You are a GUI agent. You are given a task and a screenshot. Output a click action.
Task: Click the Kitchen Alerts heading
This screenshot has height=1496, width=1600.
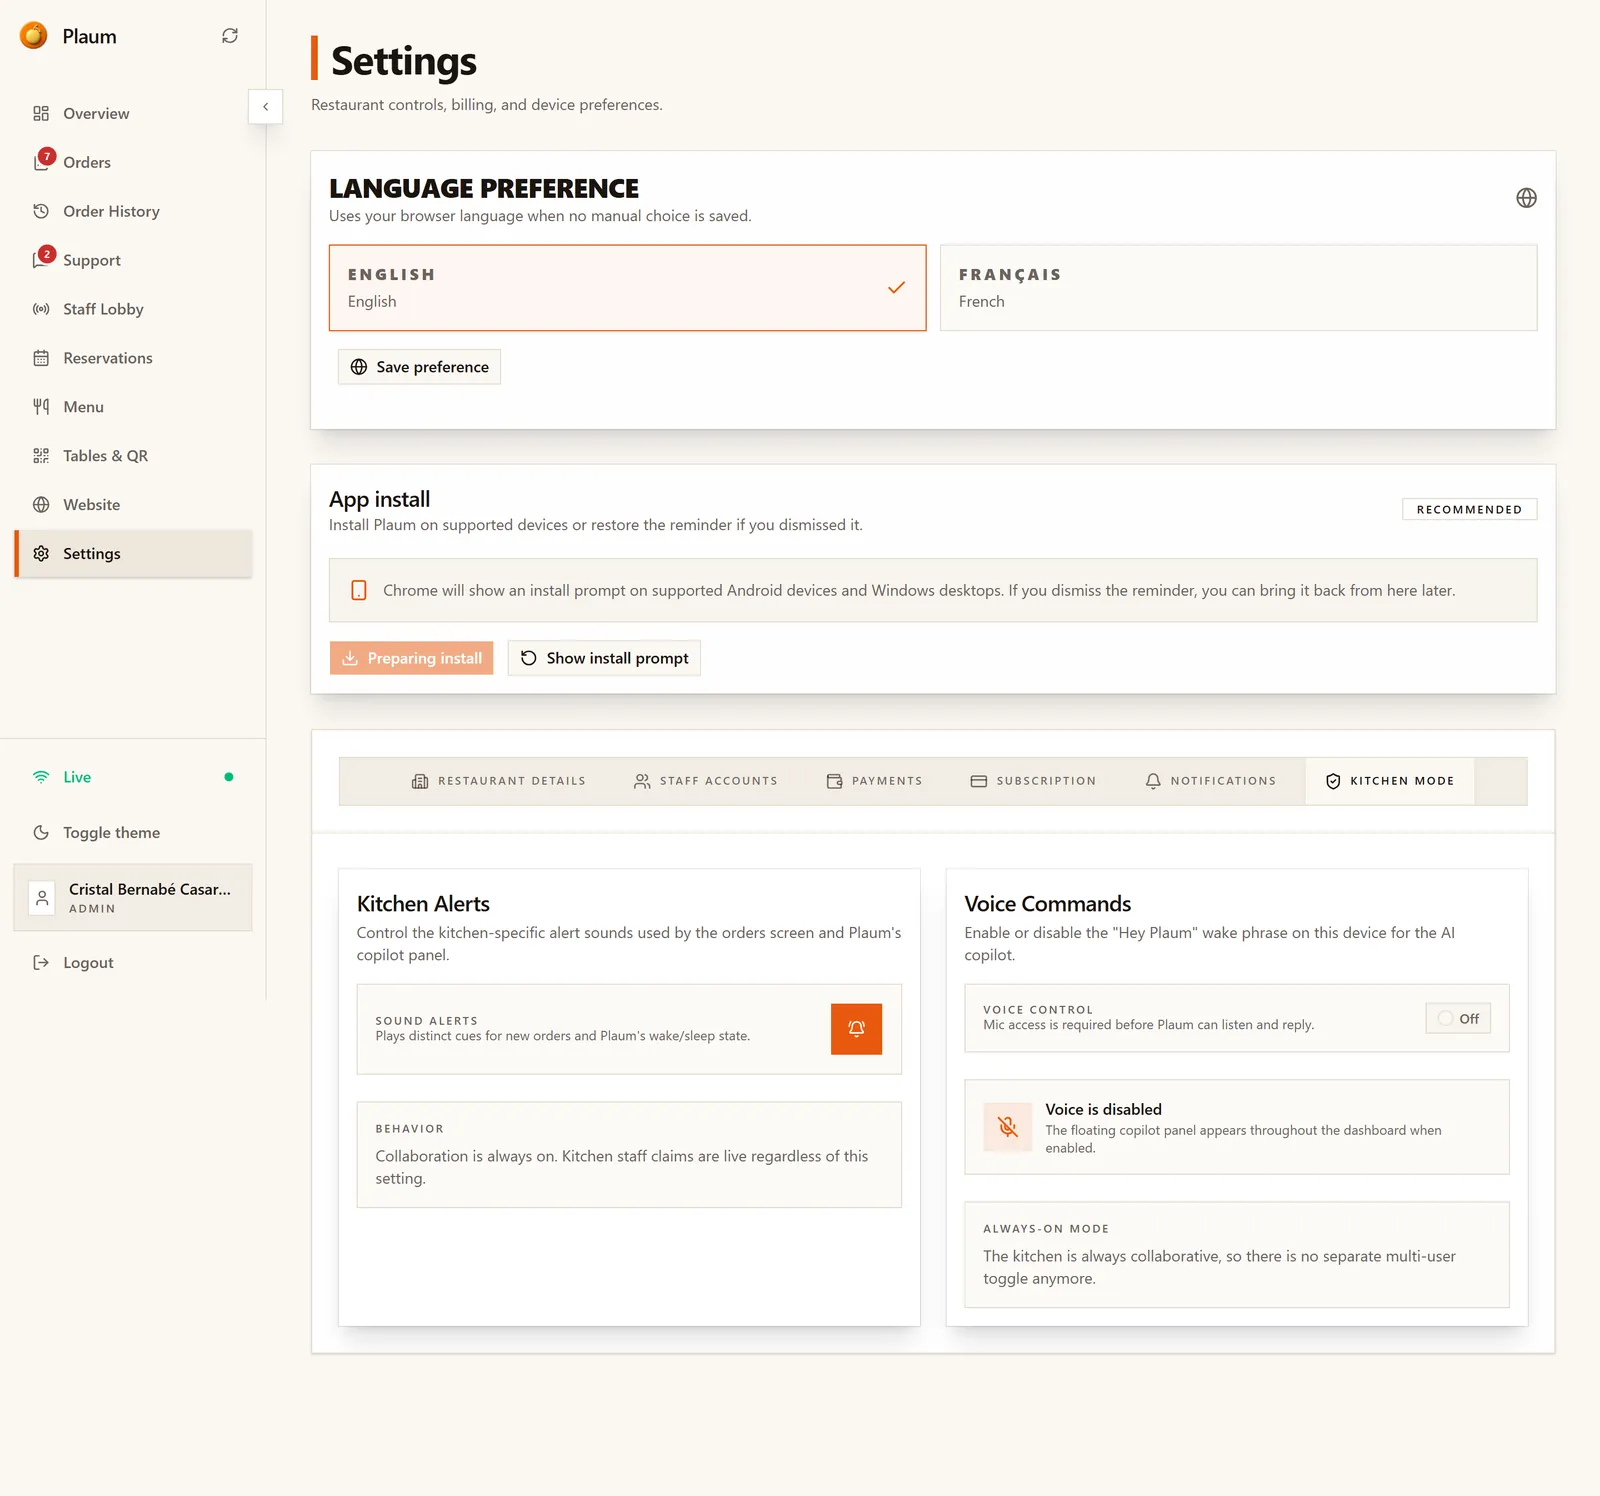423,904
